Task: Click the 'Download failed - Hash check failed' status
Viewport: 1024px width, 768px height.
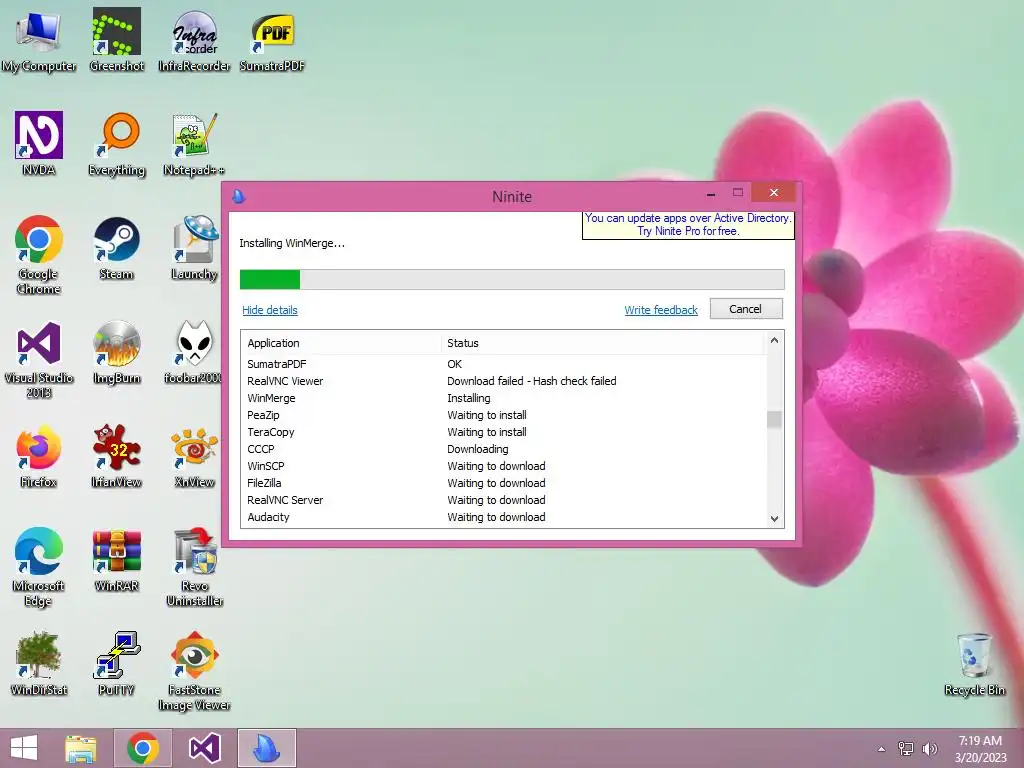Action: (532, 381)
